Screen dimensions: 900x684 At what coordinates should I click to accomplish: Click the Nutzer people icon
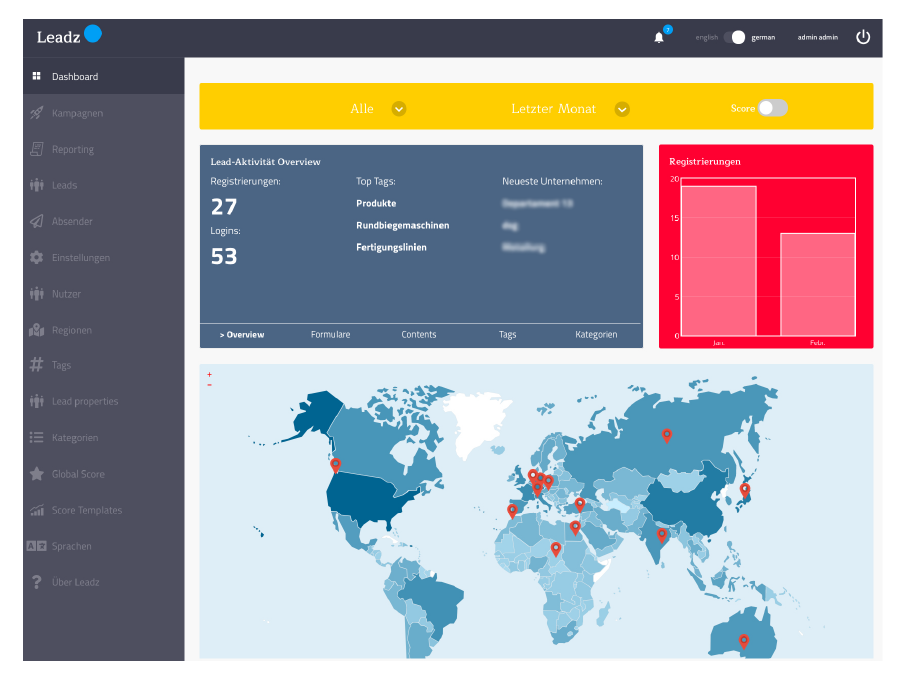pos(37,294)
